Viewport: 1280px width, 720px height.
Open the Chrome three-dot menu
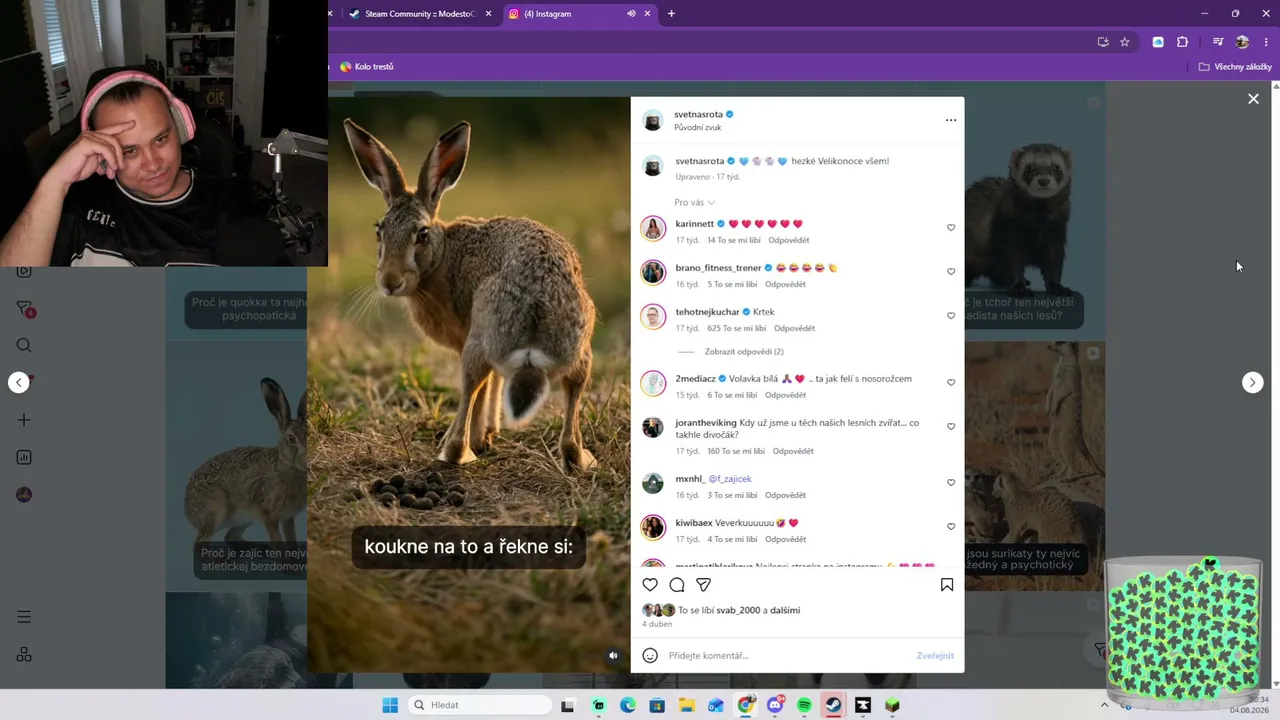(1266, 42)
